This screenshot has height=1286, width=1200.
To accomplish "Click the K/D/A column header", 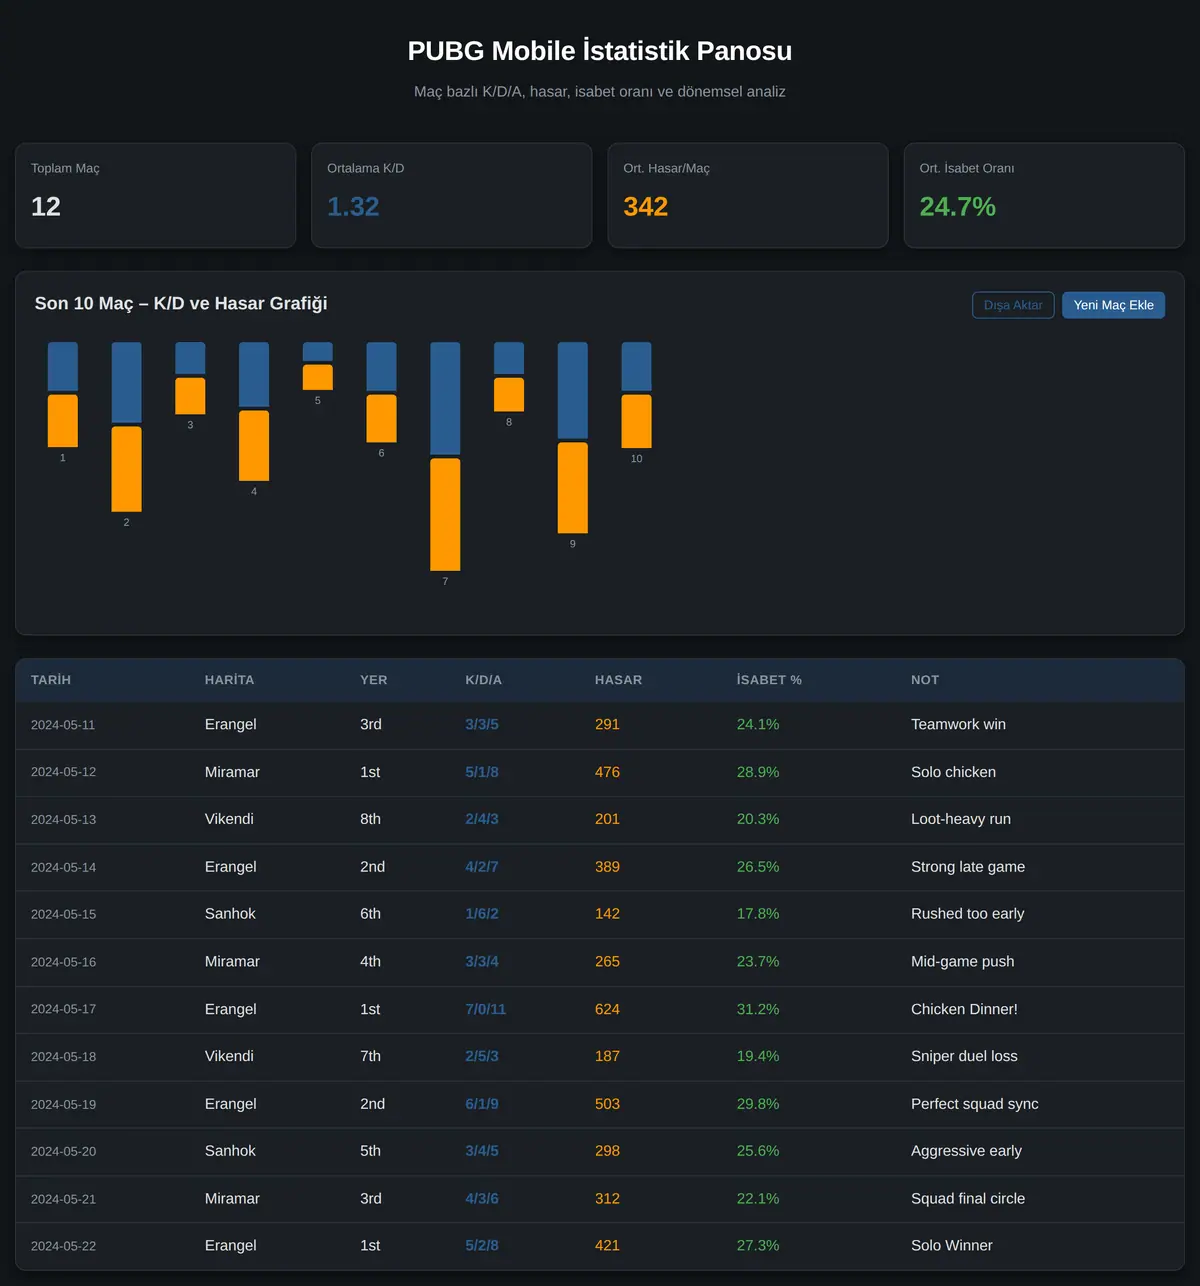I will tap(484, 680).
